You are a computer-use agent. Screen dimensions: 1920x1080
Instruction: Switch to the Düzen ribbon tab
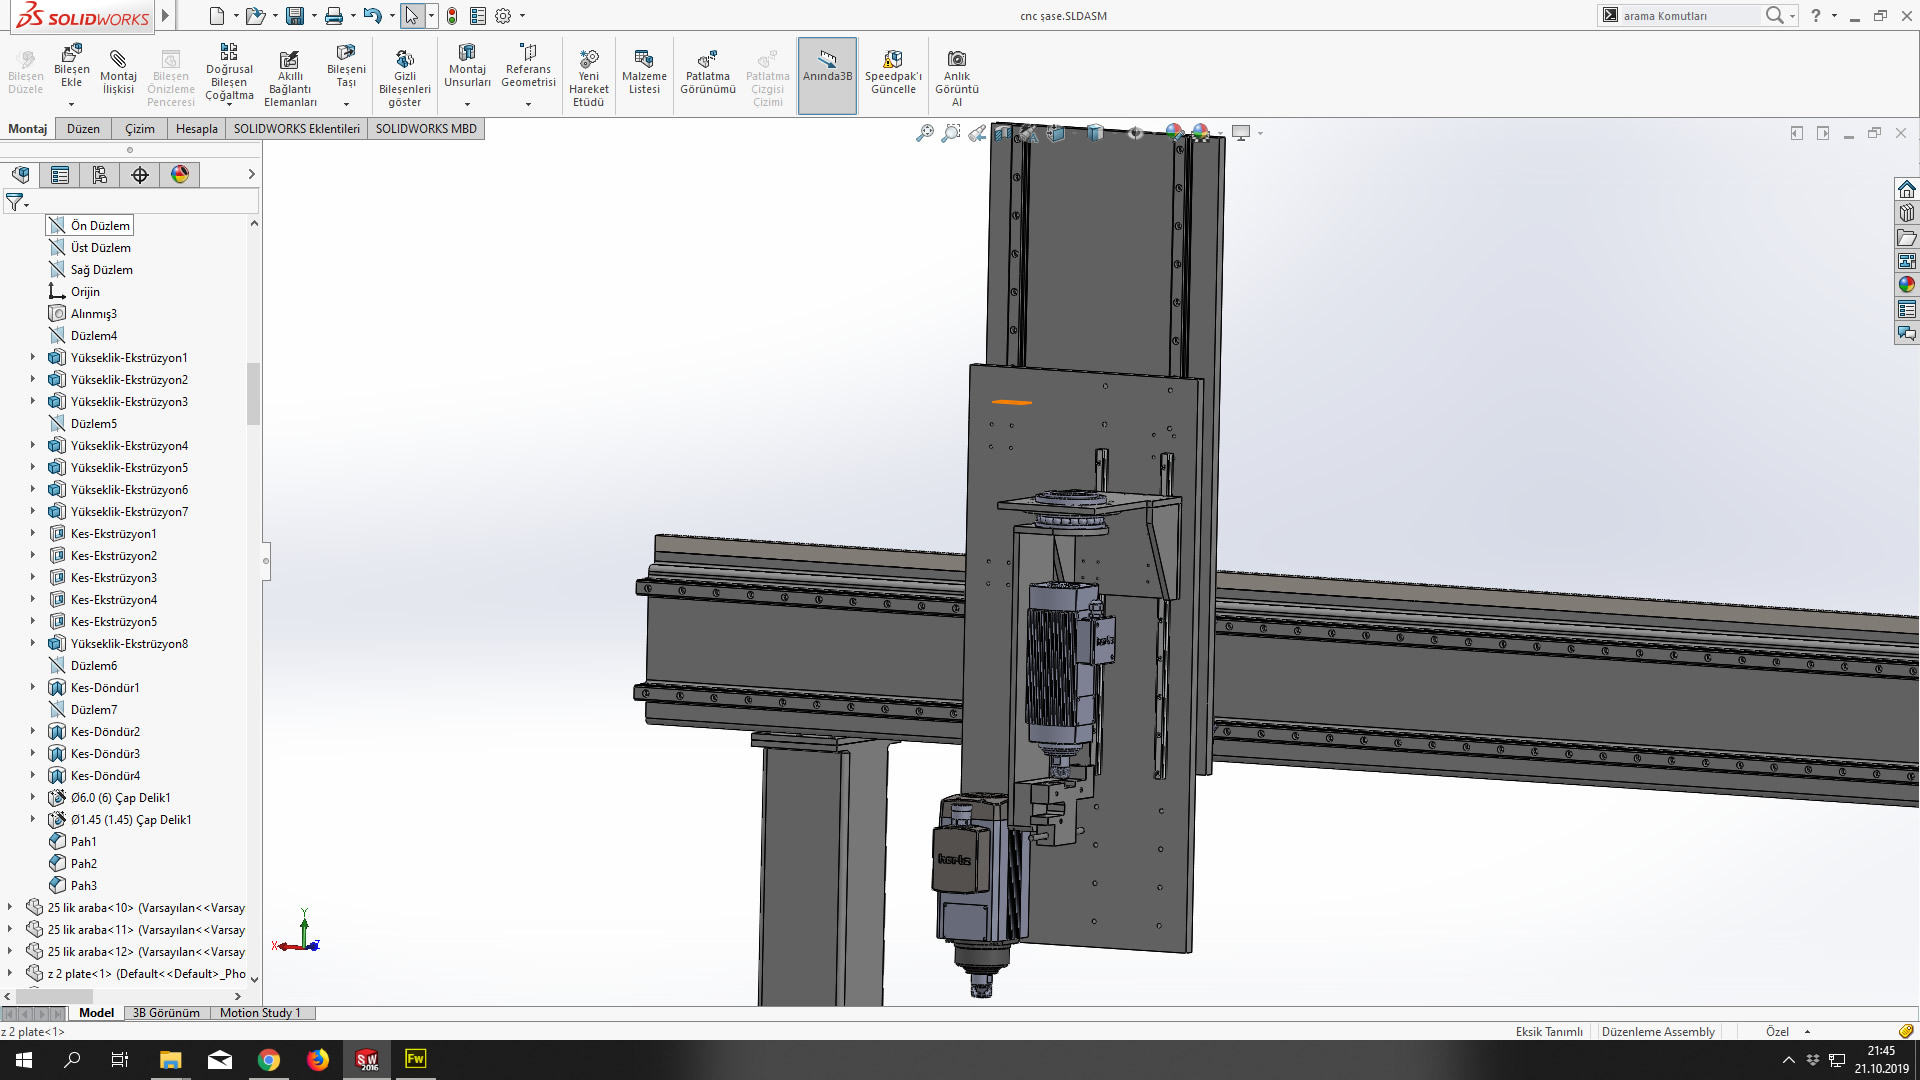pyautogui.click(x=83, y=129)
